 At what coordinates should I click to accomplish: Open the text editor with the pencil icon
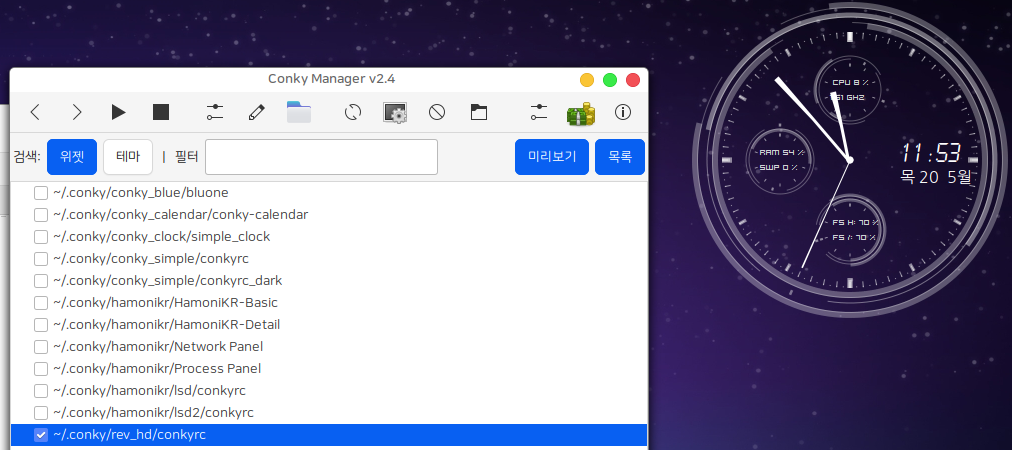pyautogui.click(x=256, y=112)
